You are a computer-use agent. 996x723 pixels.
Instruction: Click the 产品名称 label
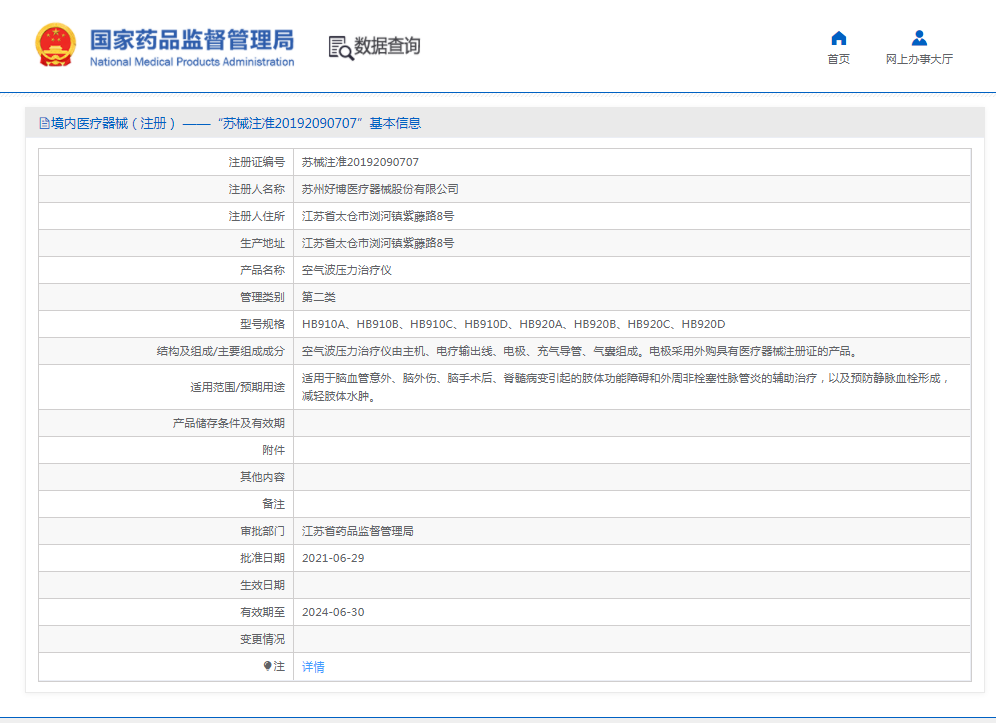[x=262, y=270]
